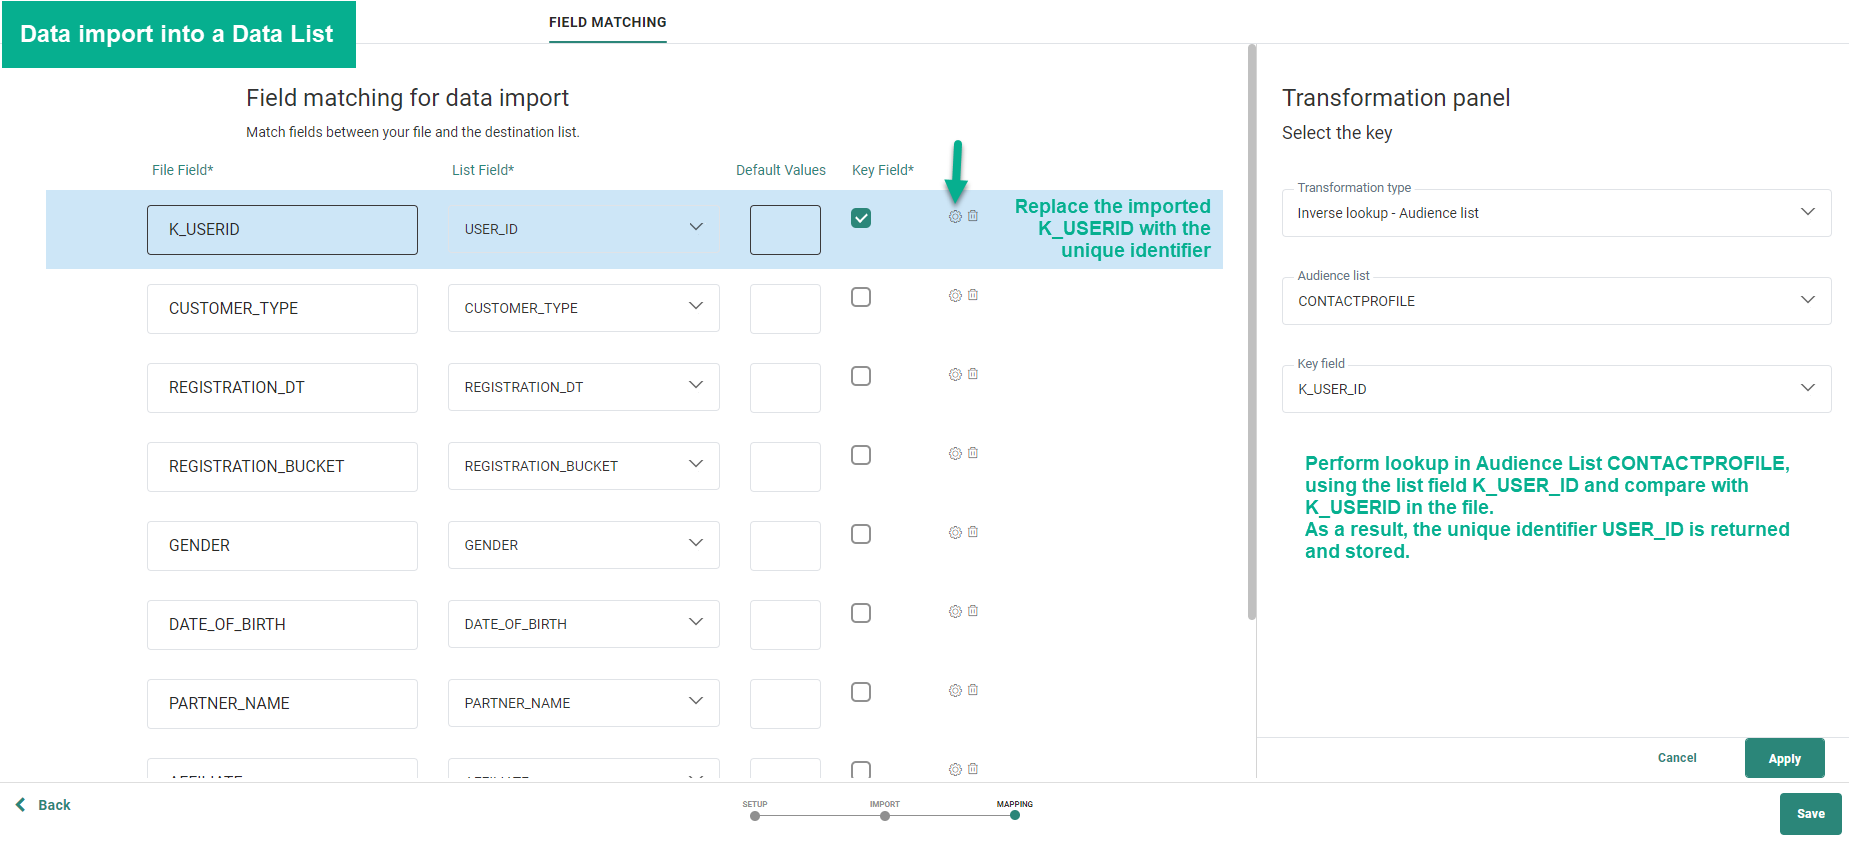Go to the IMPORT step in the wizard
Screen dimensions: 1849x847
tap(885, 815)
